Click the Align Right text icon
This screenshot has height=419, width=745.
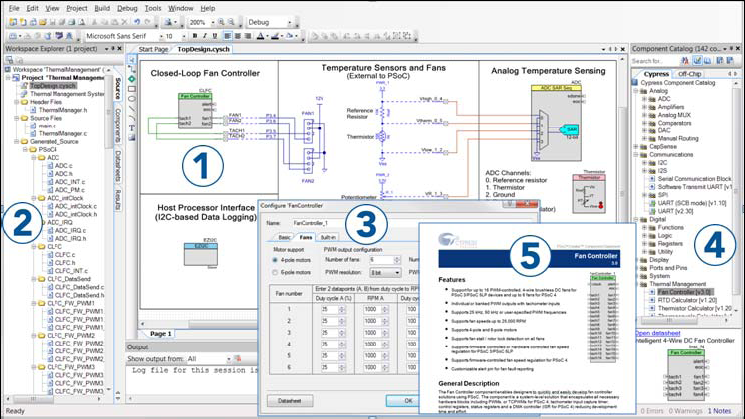pos(248,36)
